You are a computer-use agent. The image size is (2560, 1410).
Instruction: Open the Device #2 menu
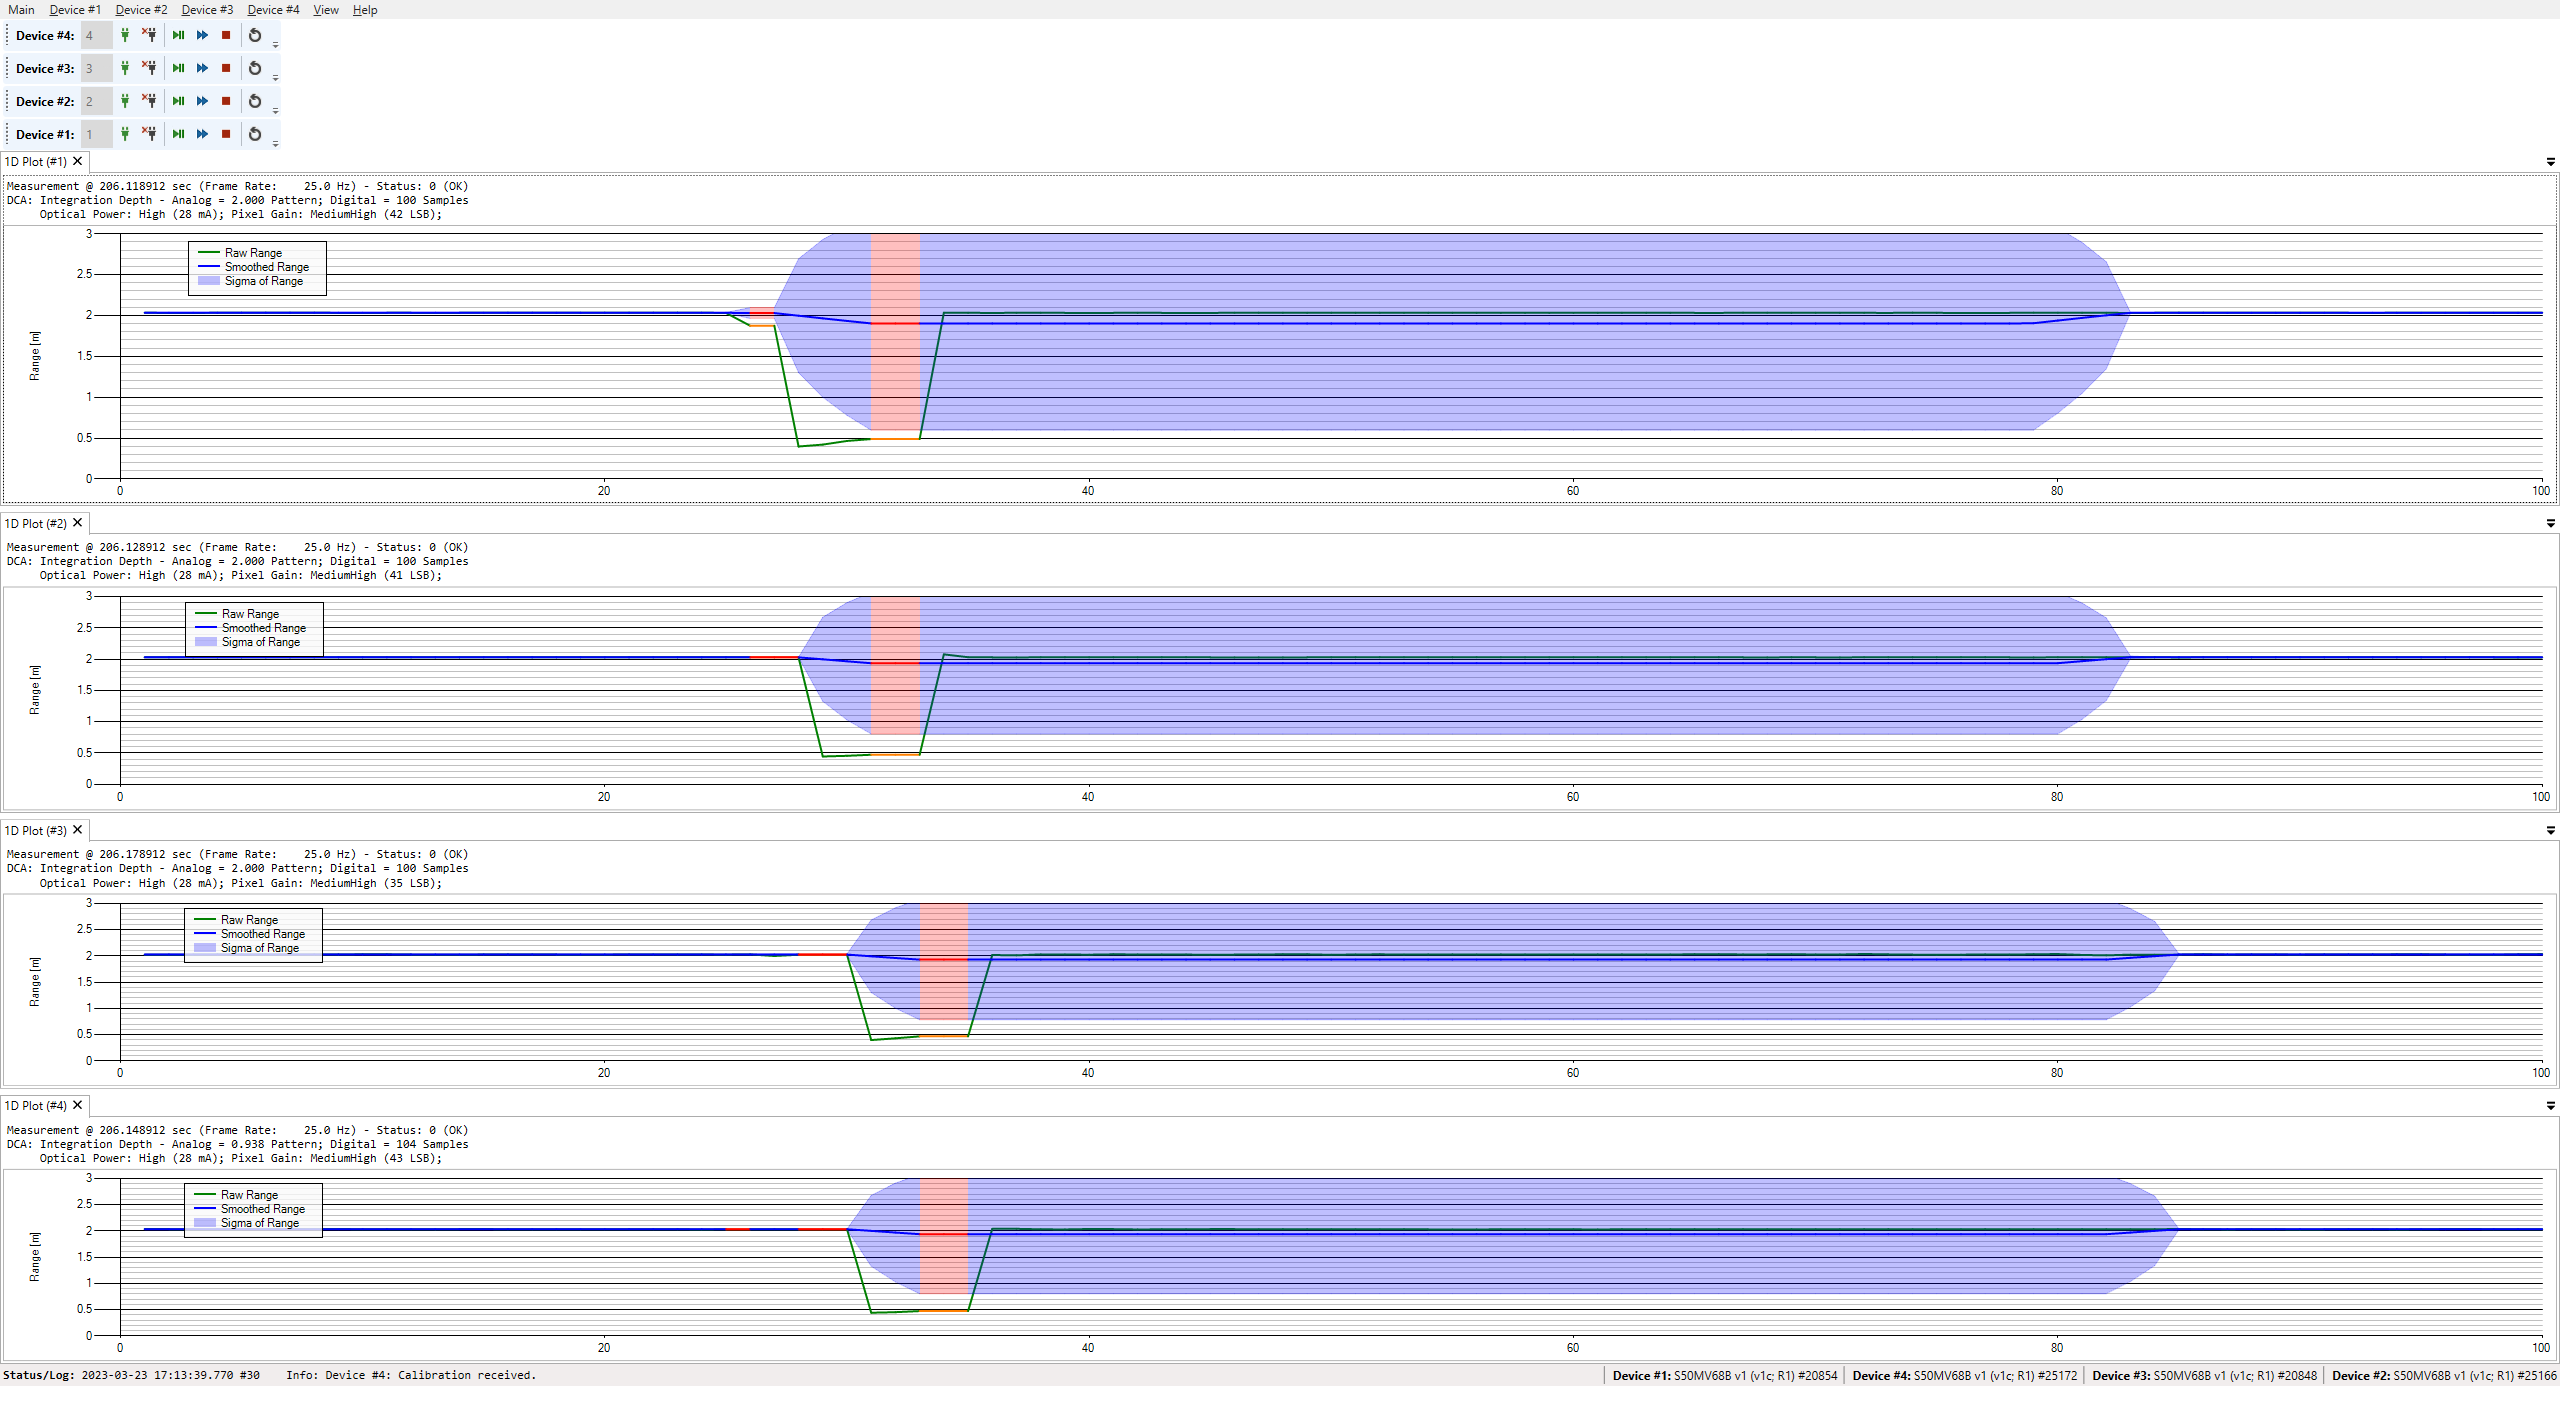141,10
